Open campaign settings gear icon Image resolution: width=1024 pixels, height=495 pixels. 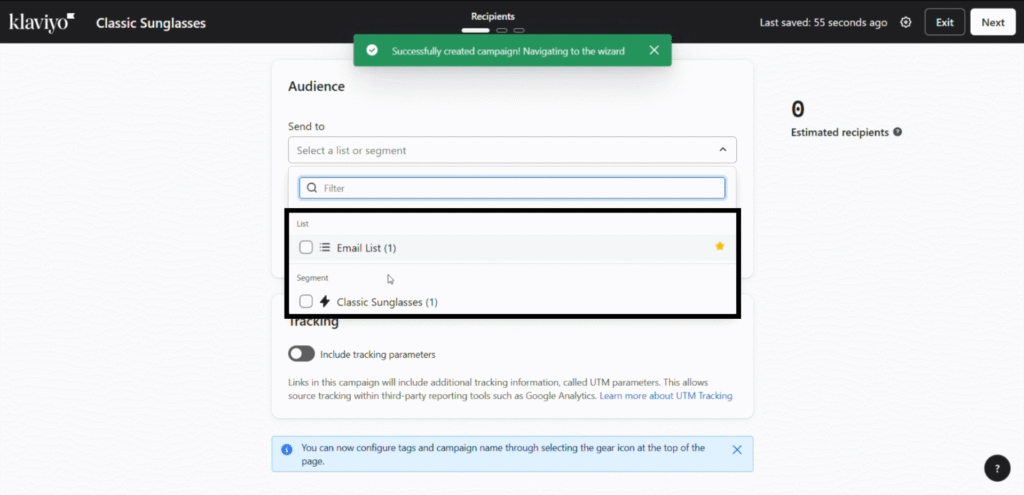coord(906,22)
